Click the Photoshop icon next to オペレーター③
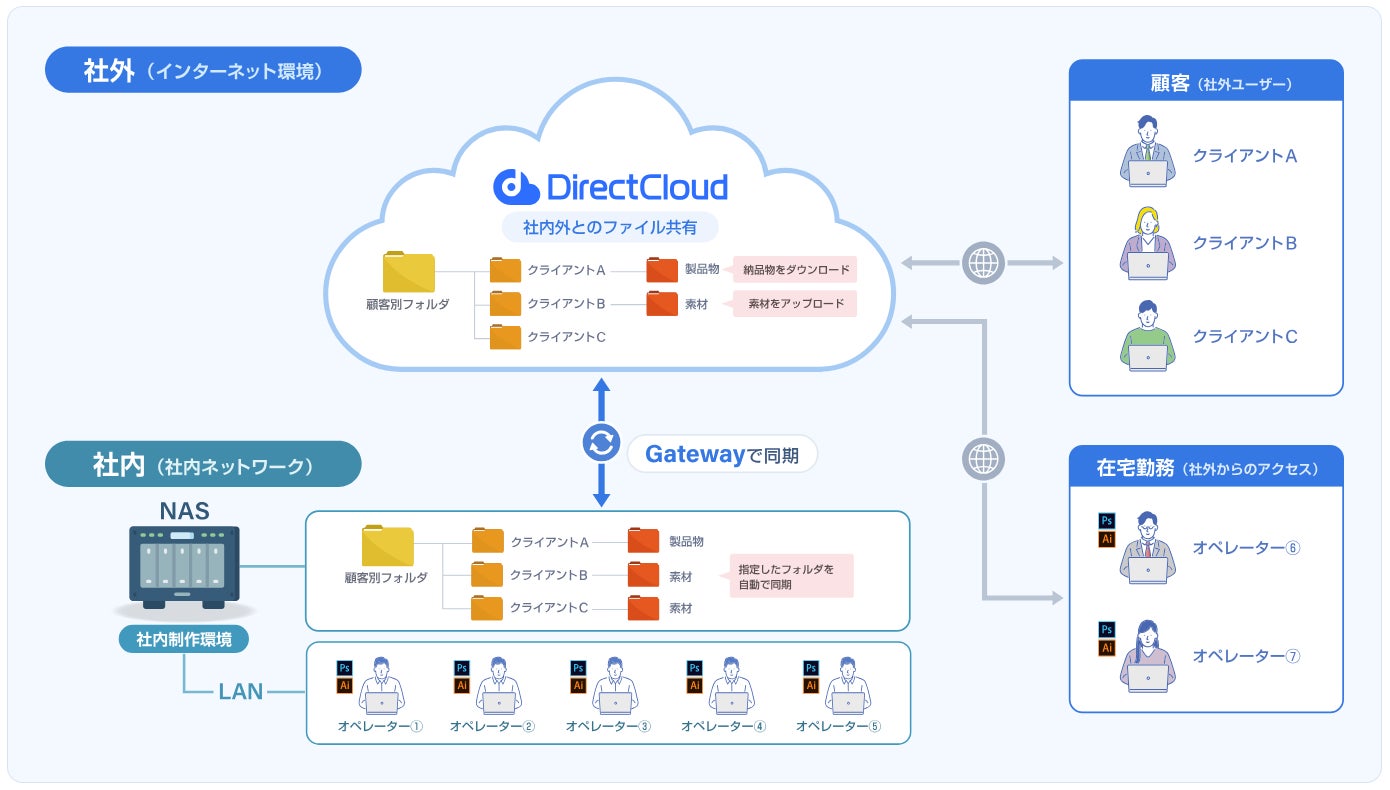The width and height of the screenshot is (1390, 790). pos(578,668)
